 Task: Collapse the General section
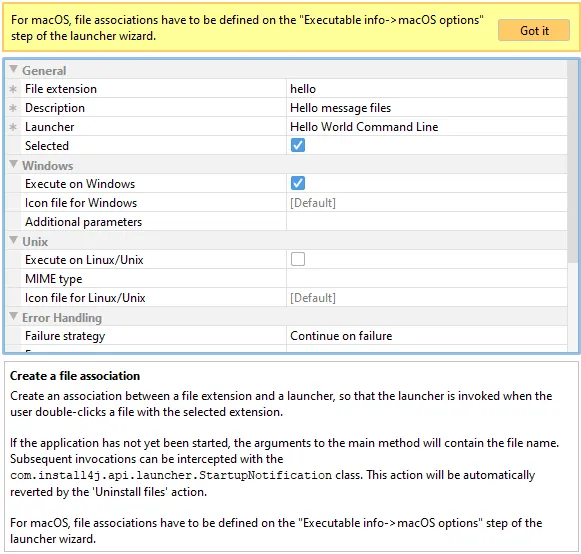[x=13, y=69]
